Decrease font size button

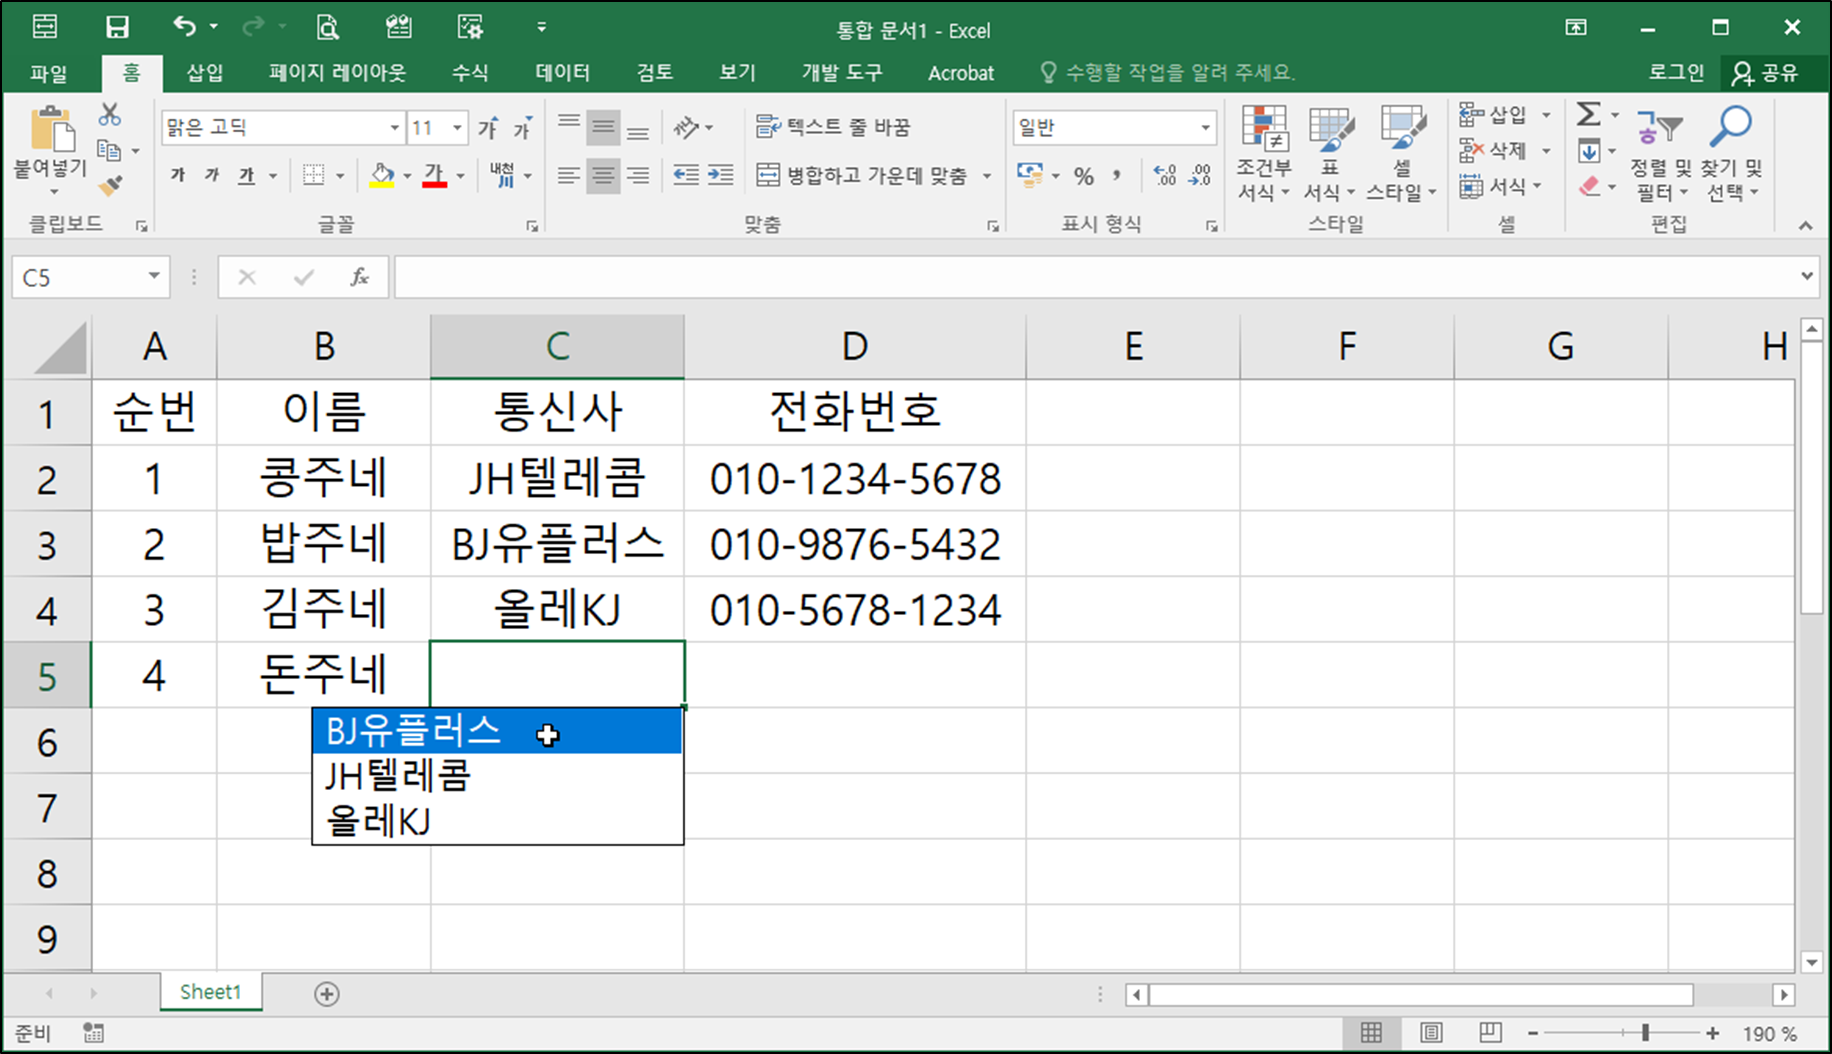523,127
